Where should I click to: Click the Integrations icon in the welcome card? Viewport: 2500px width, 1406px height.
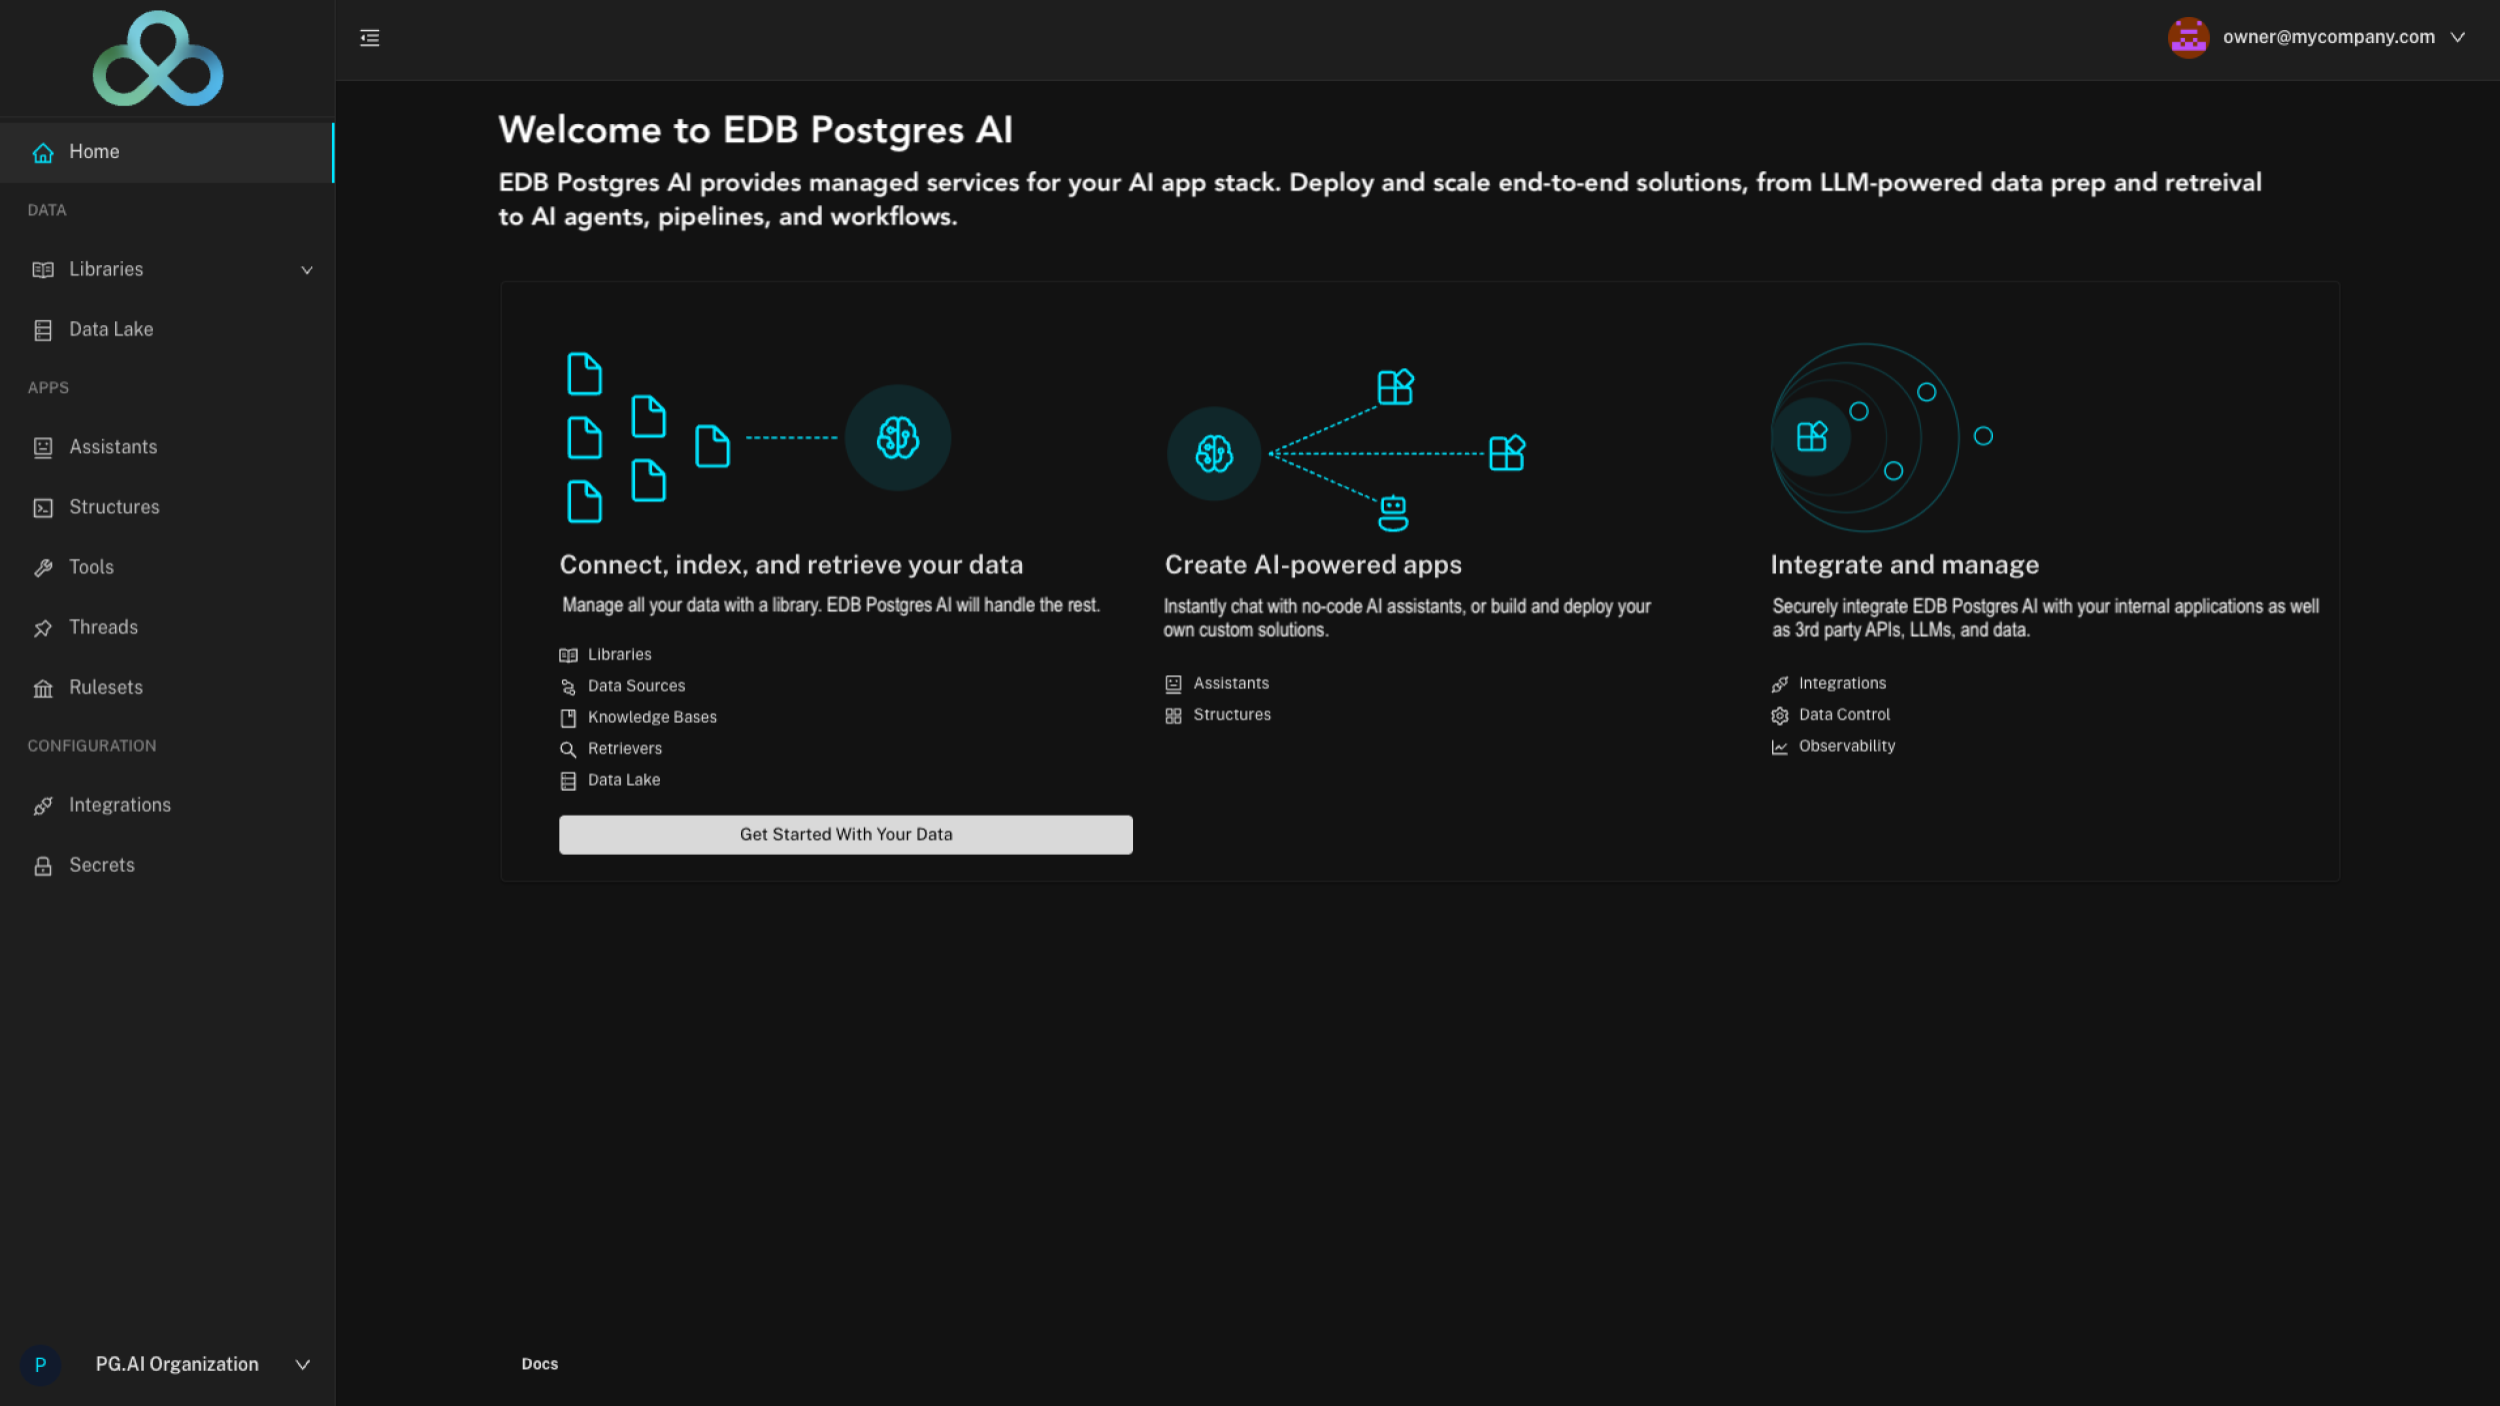coord(1779,684)
